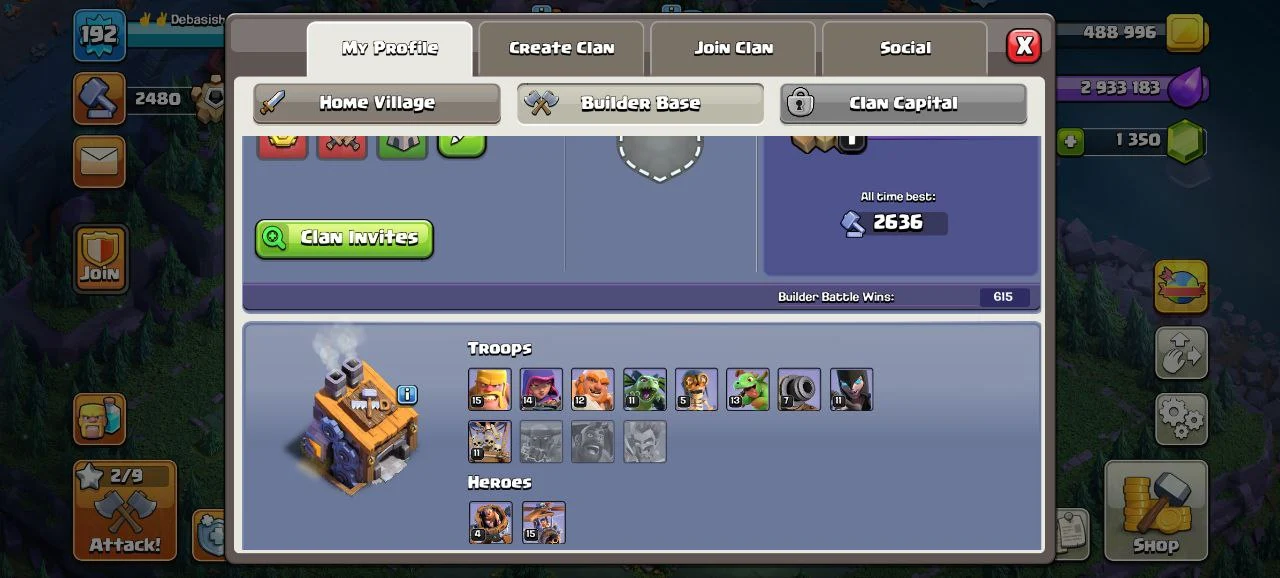Open the mailbox messages icon
Viewport: 1280px width, 578px height.
pos(99,162)
